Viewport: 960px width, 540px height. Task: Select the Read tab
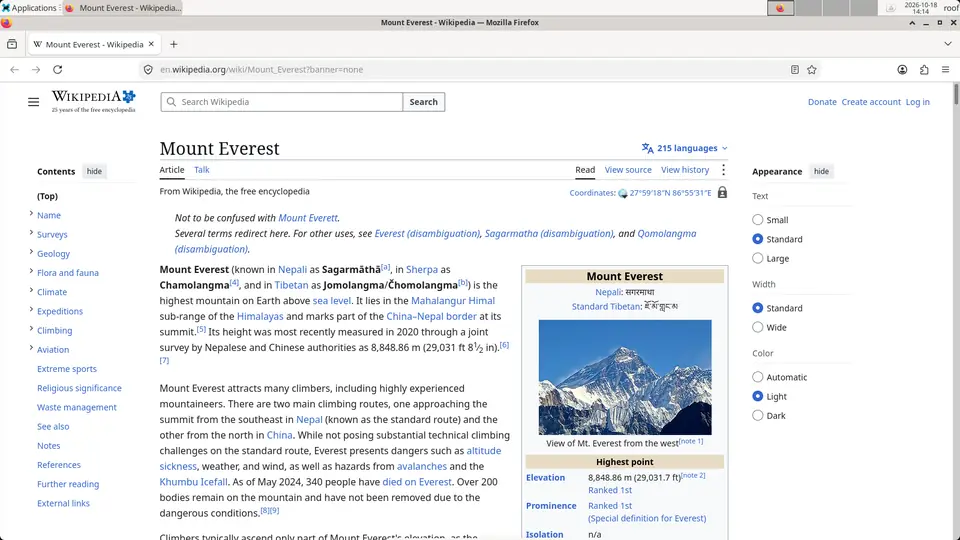(x=585, y=170)
